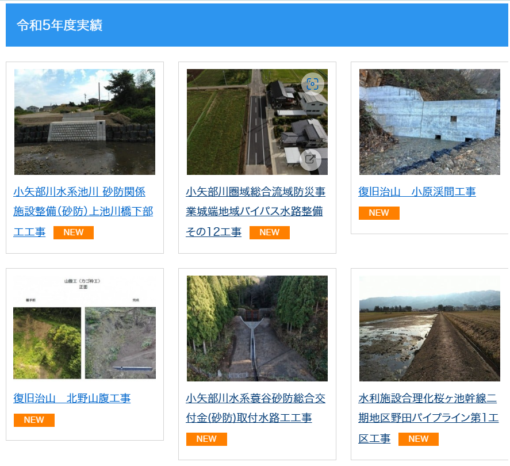Click the river revetment block photo
Viewport: 510px width, 466px height.
[84, 122]
